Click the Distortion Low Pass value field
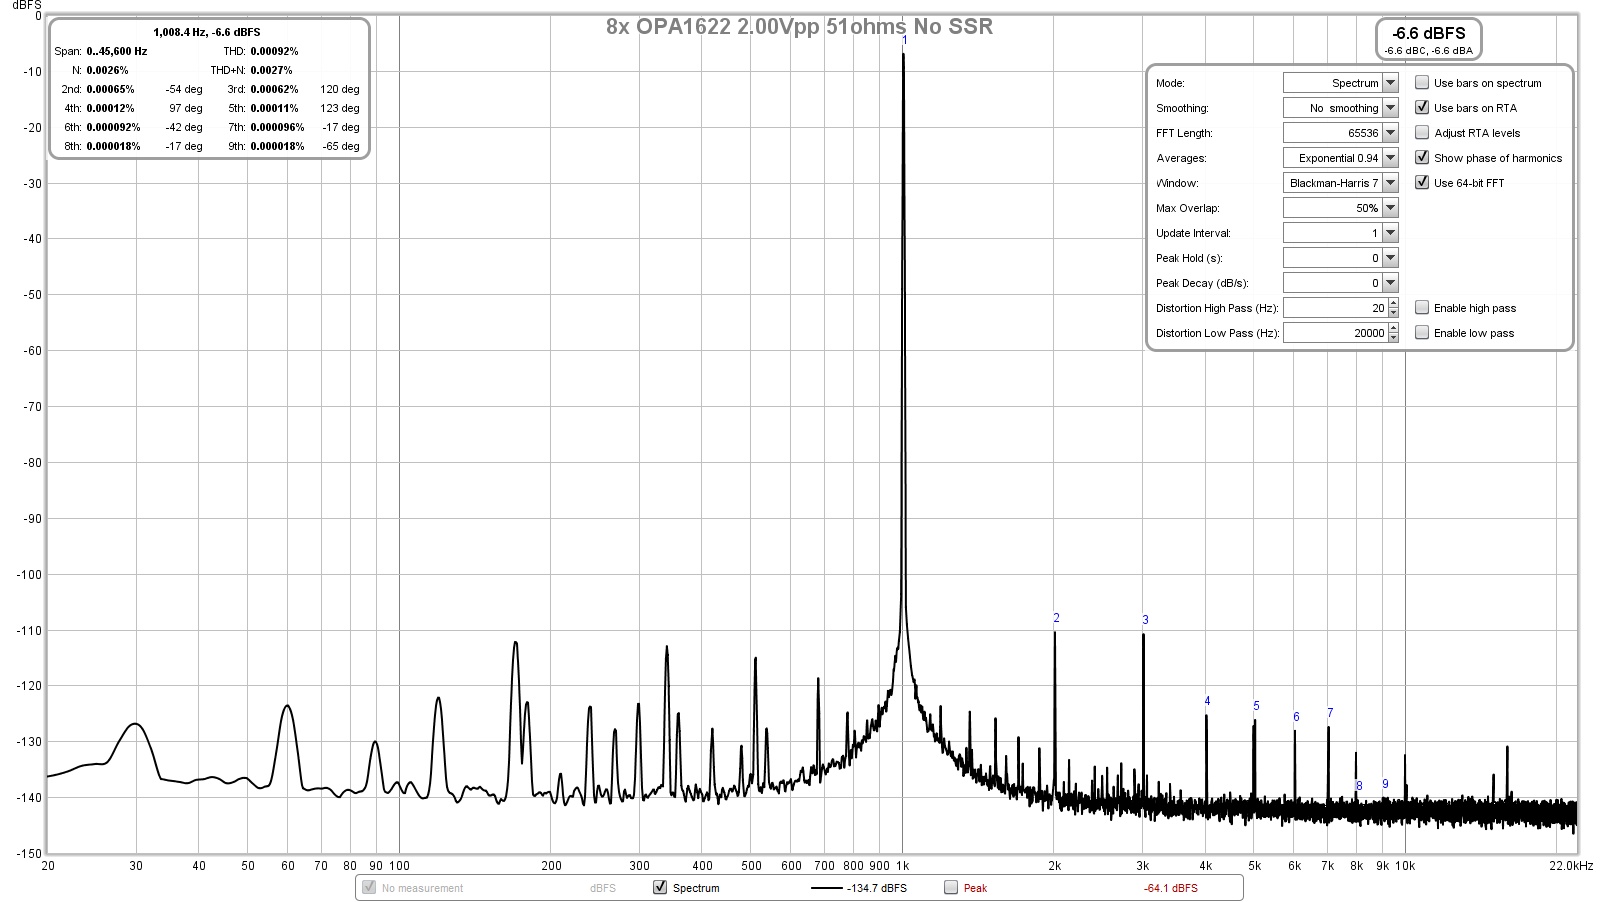 (x=1335, y=333)
